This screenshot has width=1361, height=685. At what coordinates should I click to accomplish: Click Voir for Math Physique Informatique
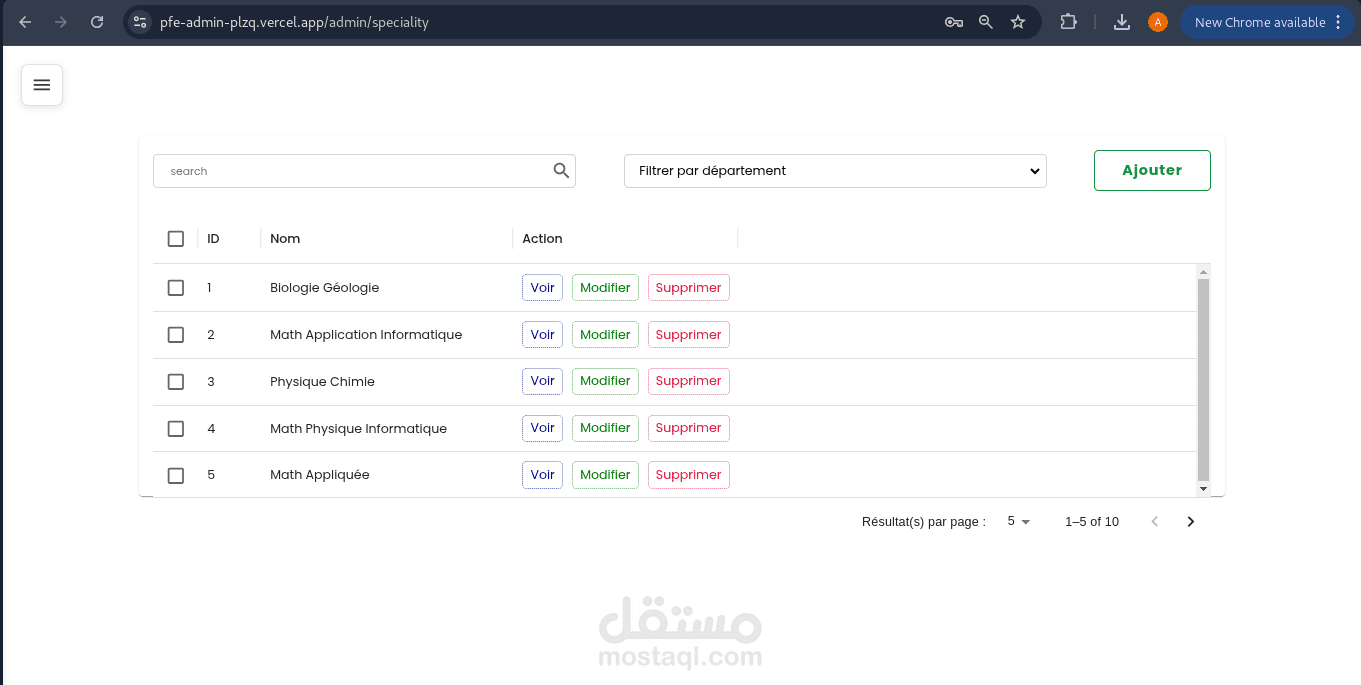click(542, 428)
